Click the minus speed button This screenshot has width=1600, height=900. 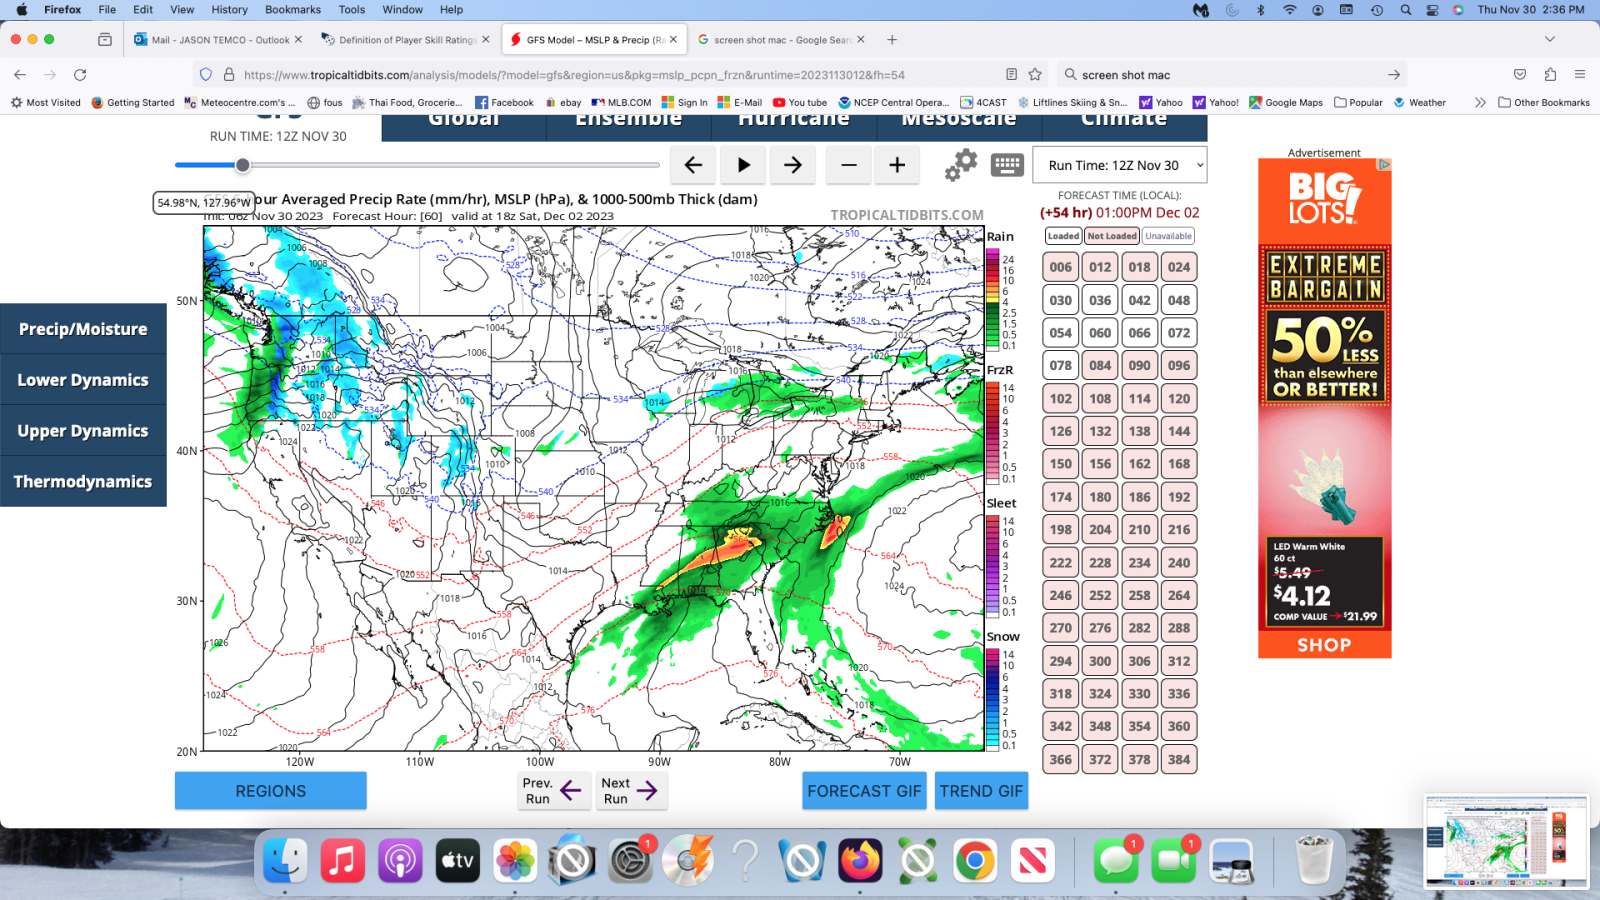(x=848, y=165)
